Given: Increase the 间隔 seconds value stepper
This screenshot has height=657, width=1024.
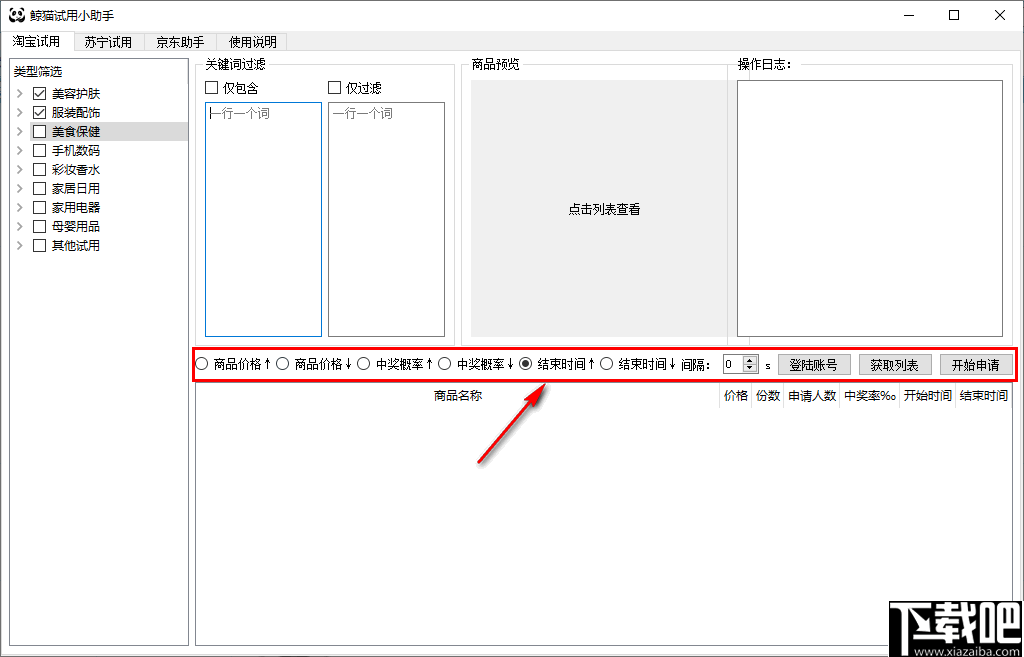Looking at the screenshot, I should (x=750, y=358).
